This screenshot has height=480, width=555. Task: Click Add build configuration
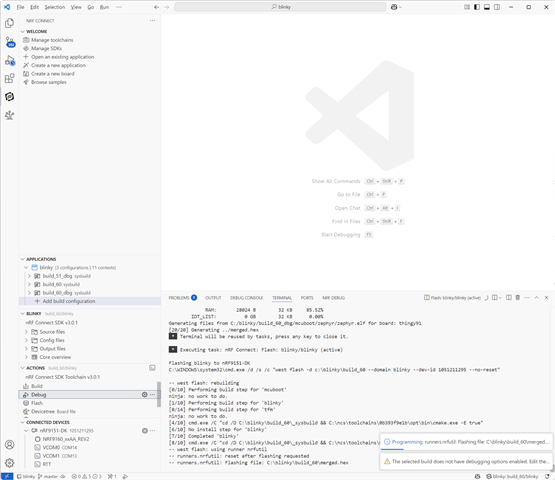(x=69, y=301)
